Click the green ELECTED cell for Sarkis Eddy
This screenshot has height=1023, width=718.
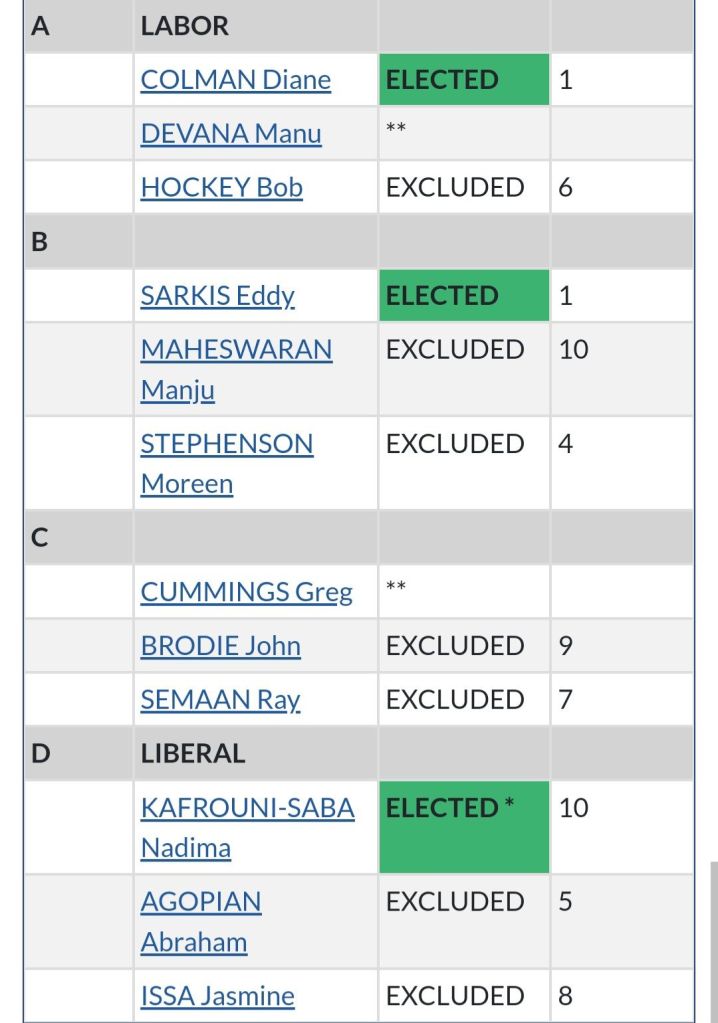(x=463, y=296)
